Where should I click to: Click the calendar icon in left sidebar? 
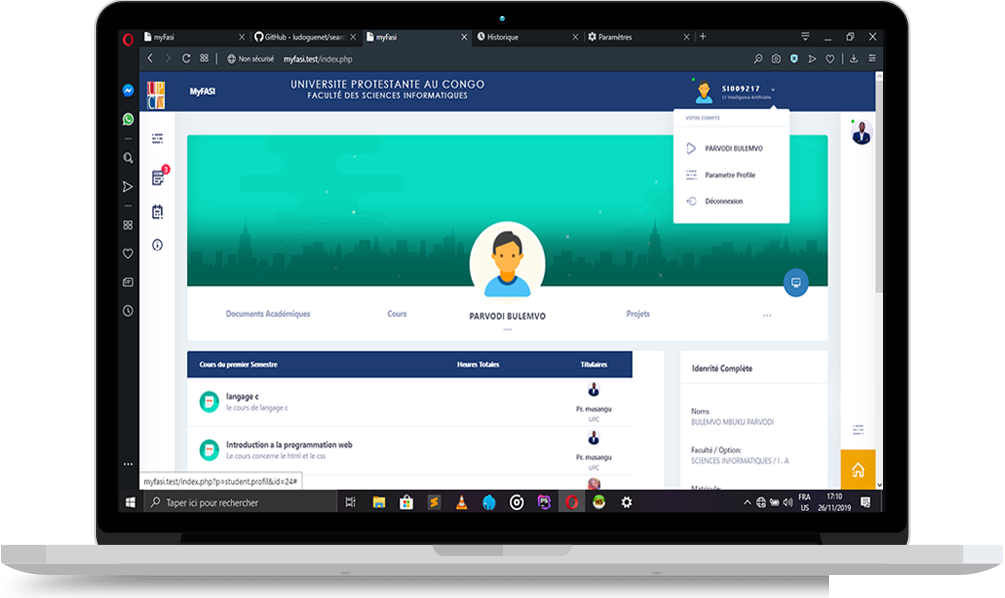(x=158, y=212)
